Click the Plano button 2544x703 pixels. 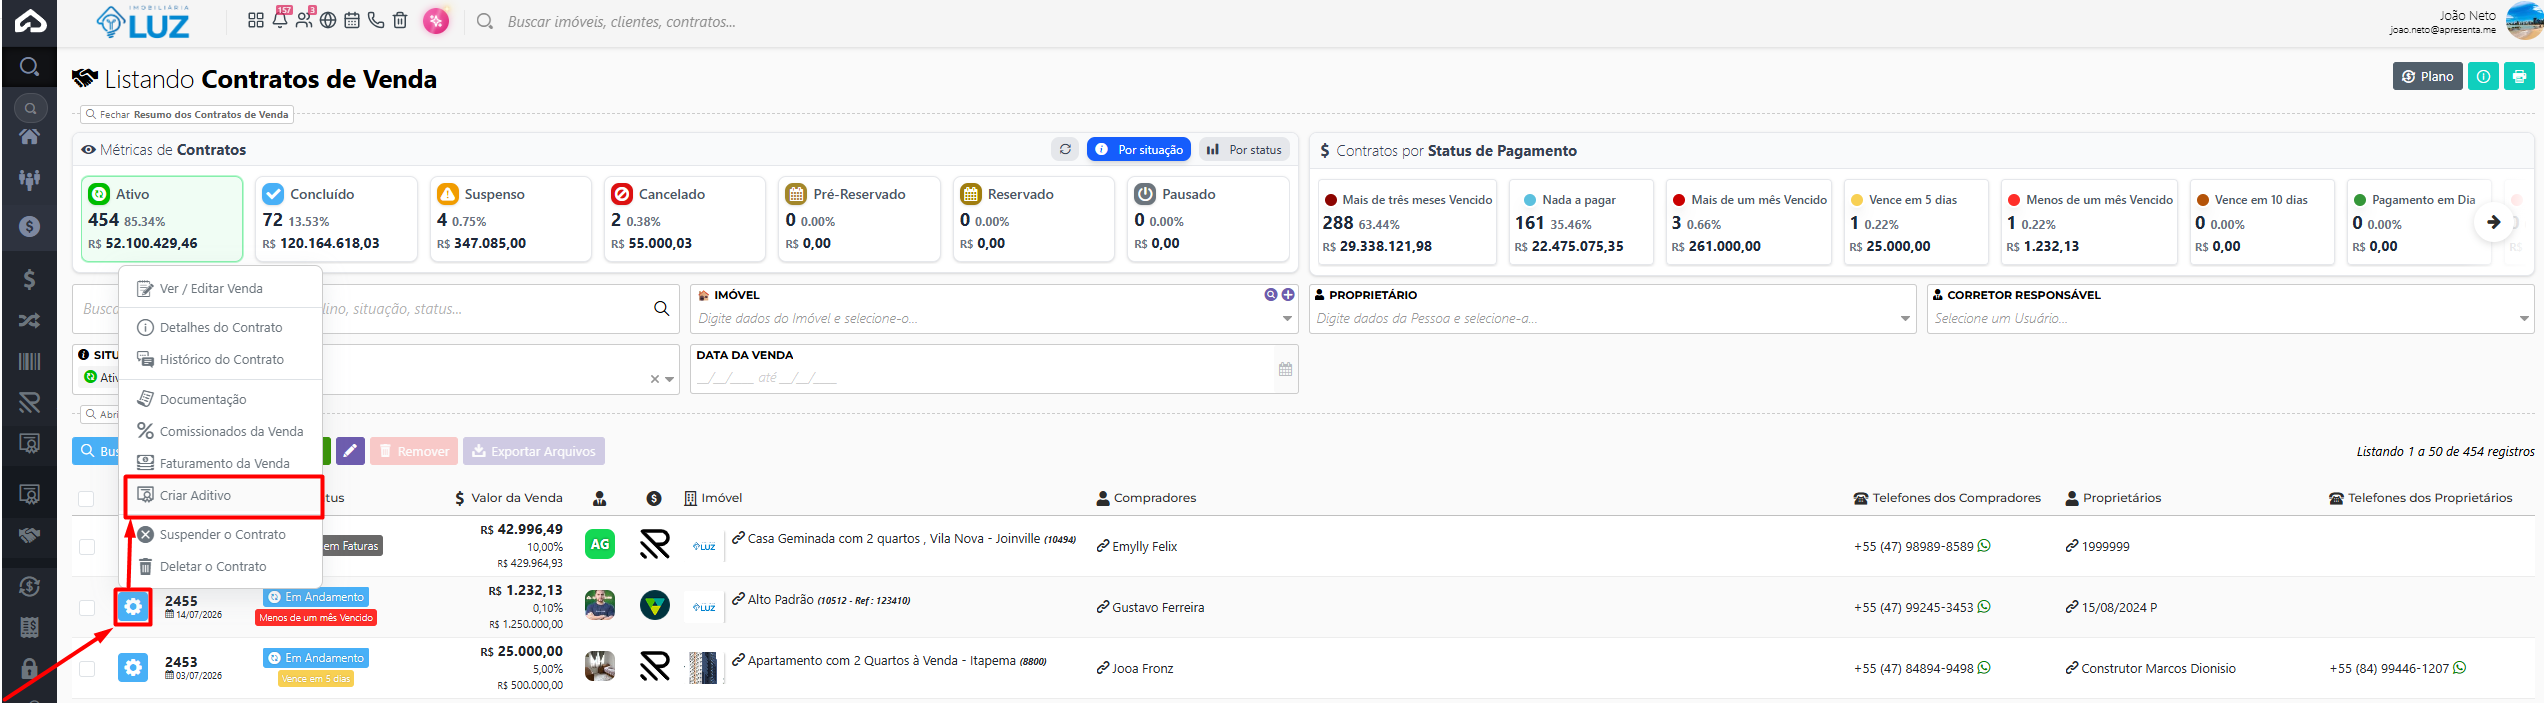2428,76
